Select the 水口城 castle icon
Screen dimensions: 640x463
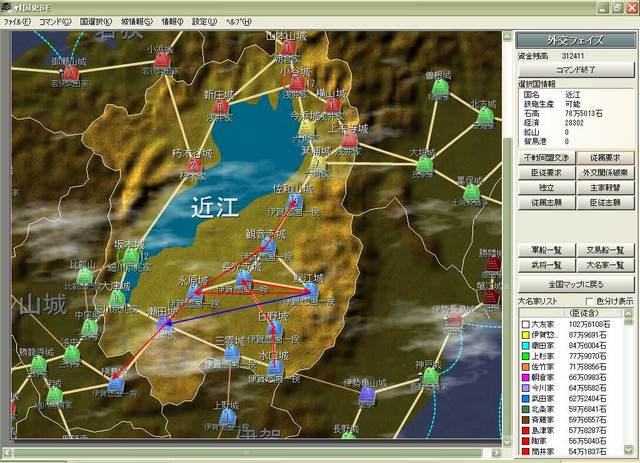[x=274, y=368]
